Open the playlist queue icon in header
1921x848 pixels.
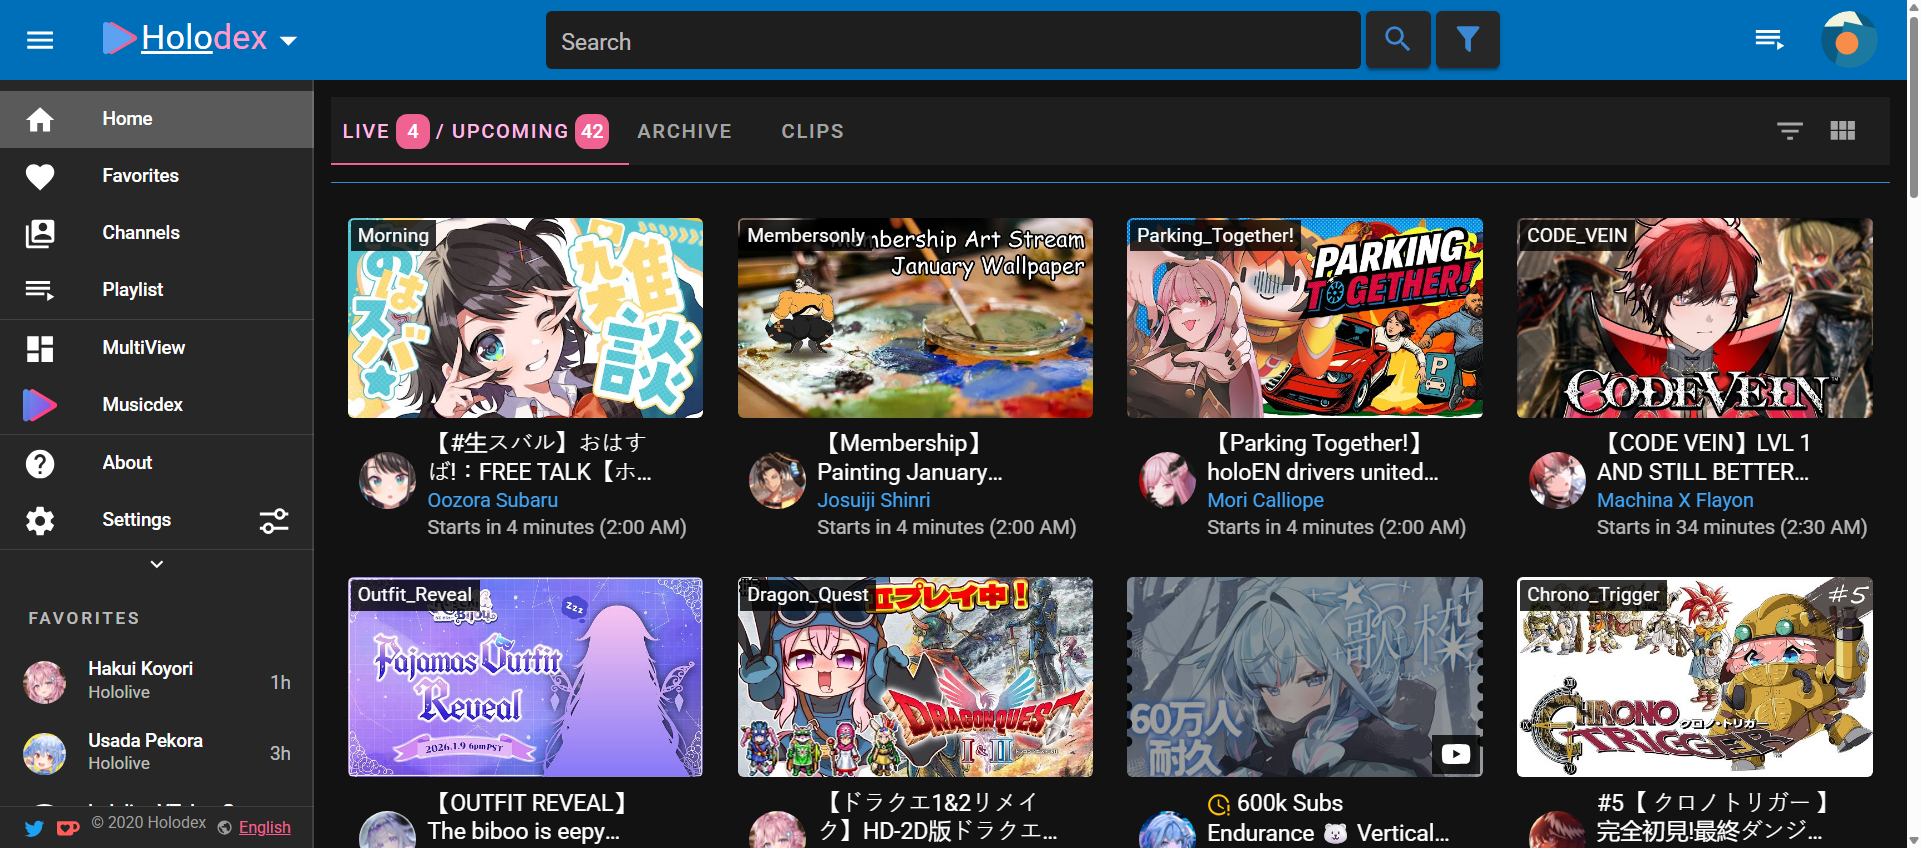tap(1769, 40)
